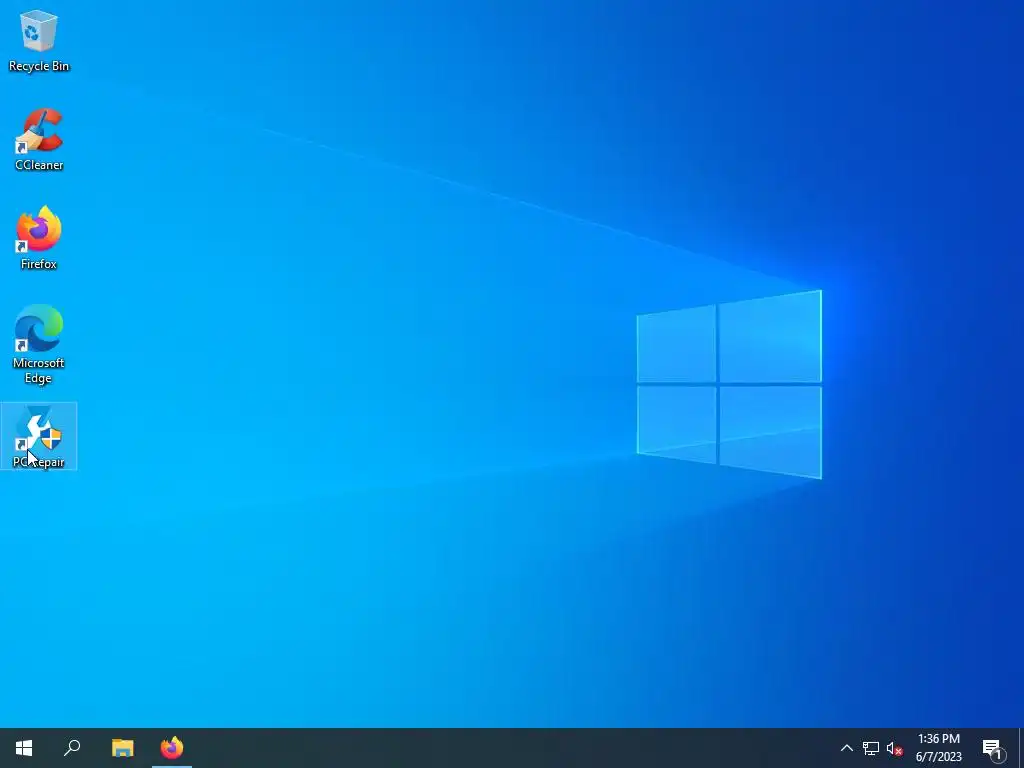
Task: Open taskbar search magnifier
Action: 72,748
